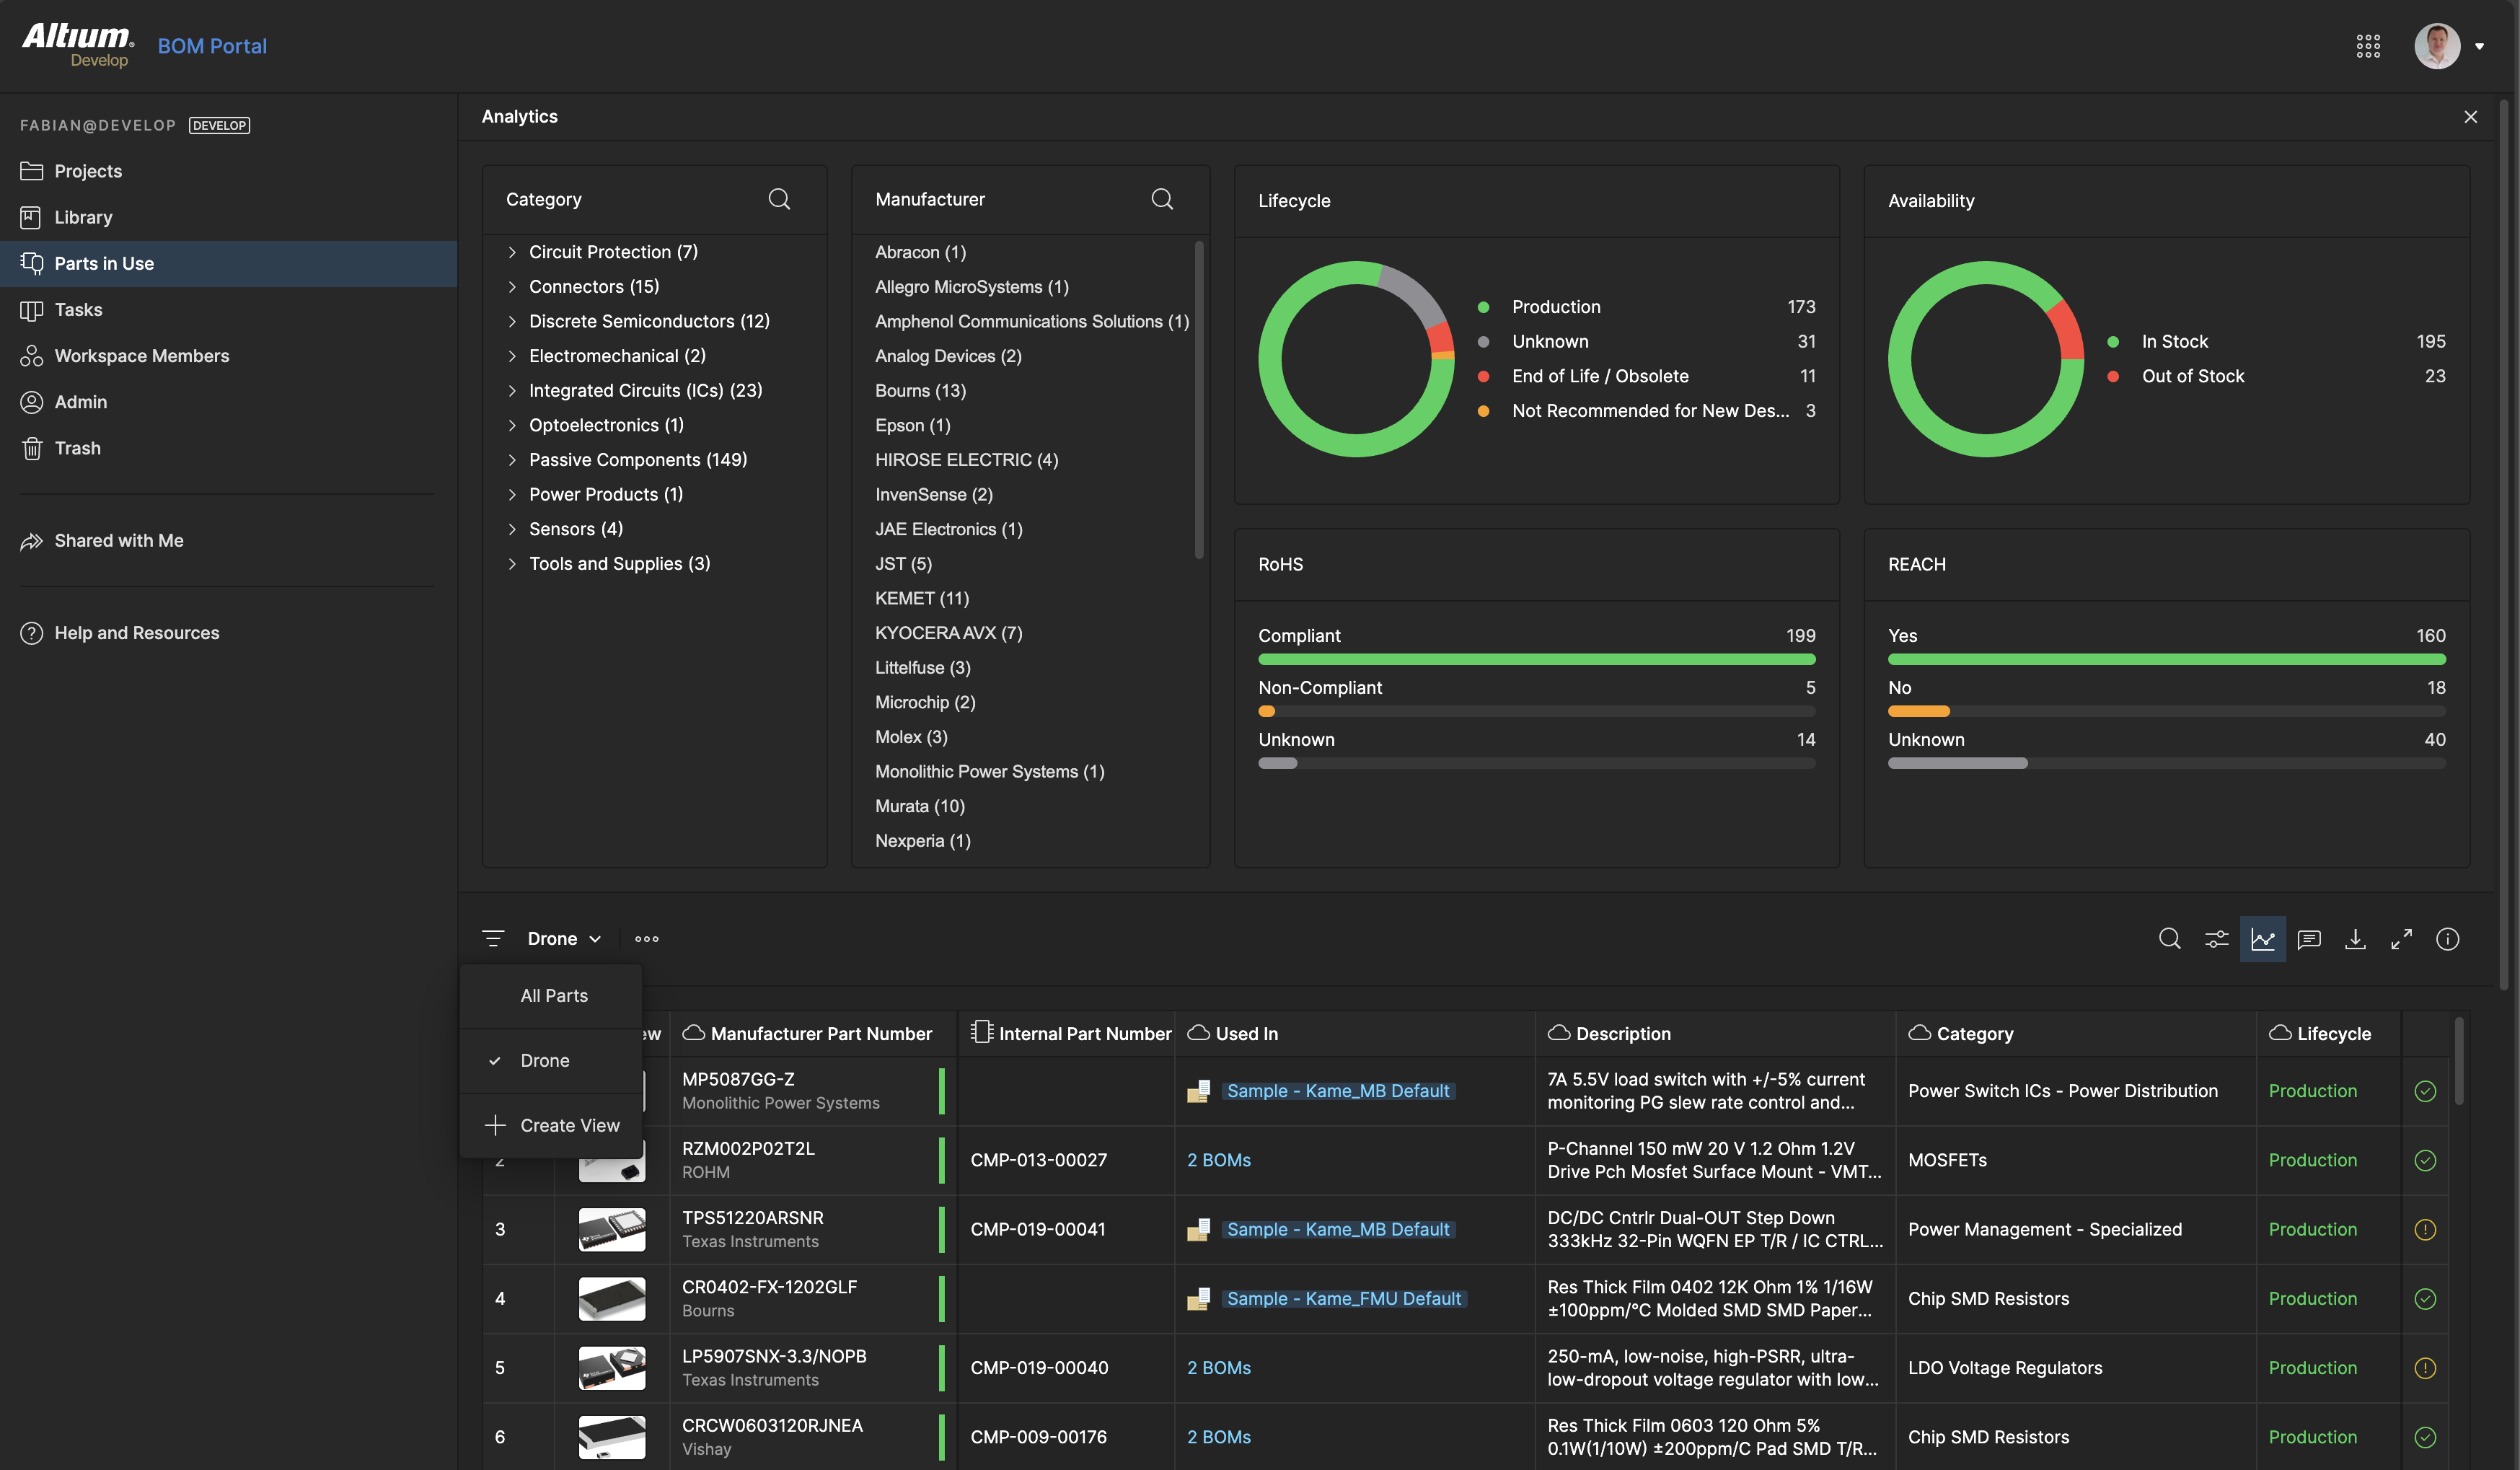
Task: Expand the Integrated Circuits (ICs) category
Action: pyautogui.click(x=512, y=391)
